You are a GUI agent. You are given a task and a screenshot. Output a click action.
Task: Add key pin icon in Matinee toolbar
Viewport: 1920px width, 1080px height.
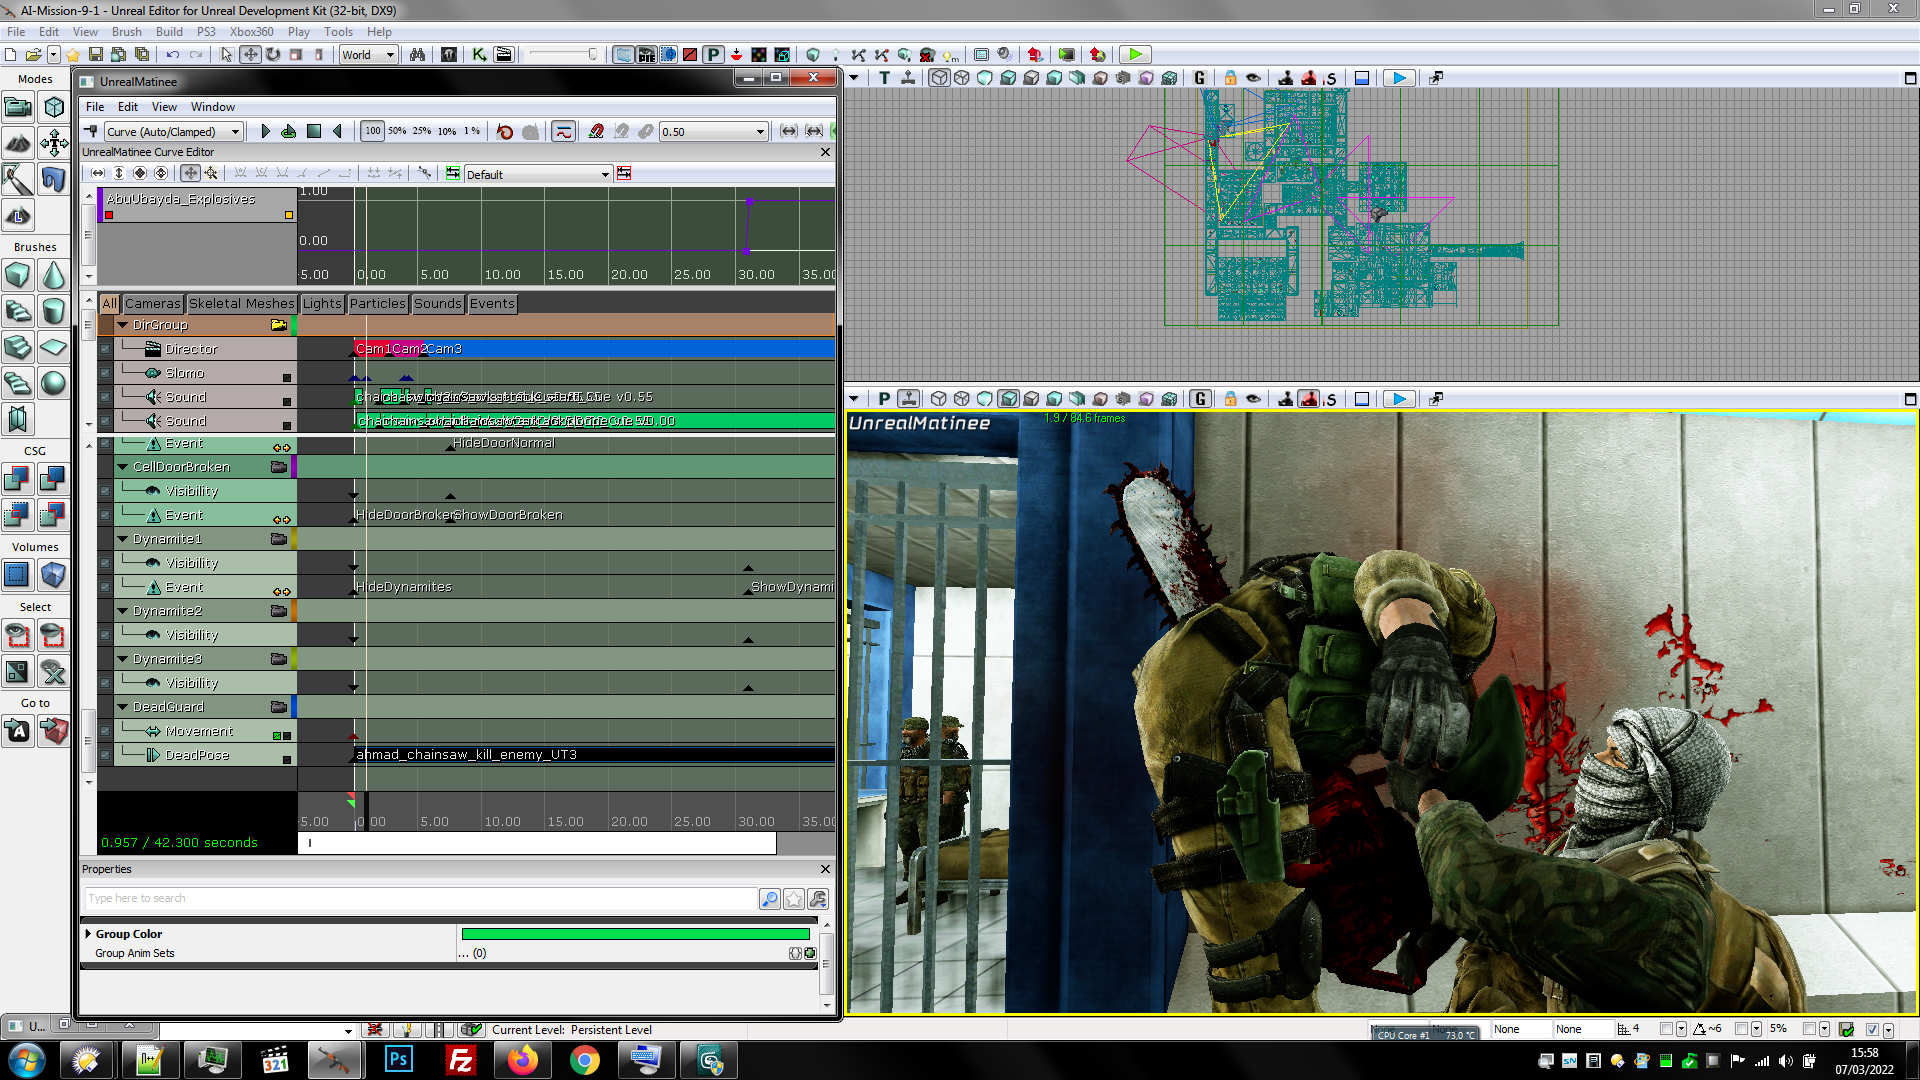(91, 131)
